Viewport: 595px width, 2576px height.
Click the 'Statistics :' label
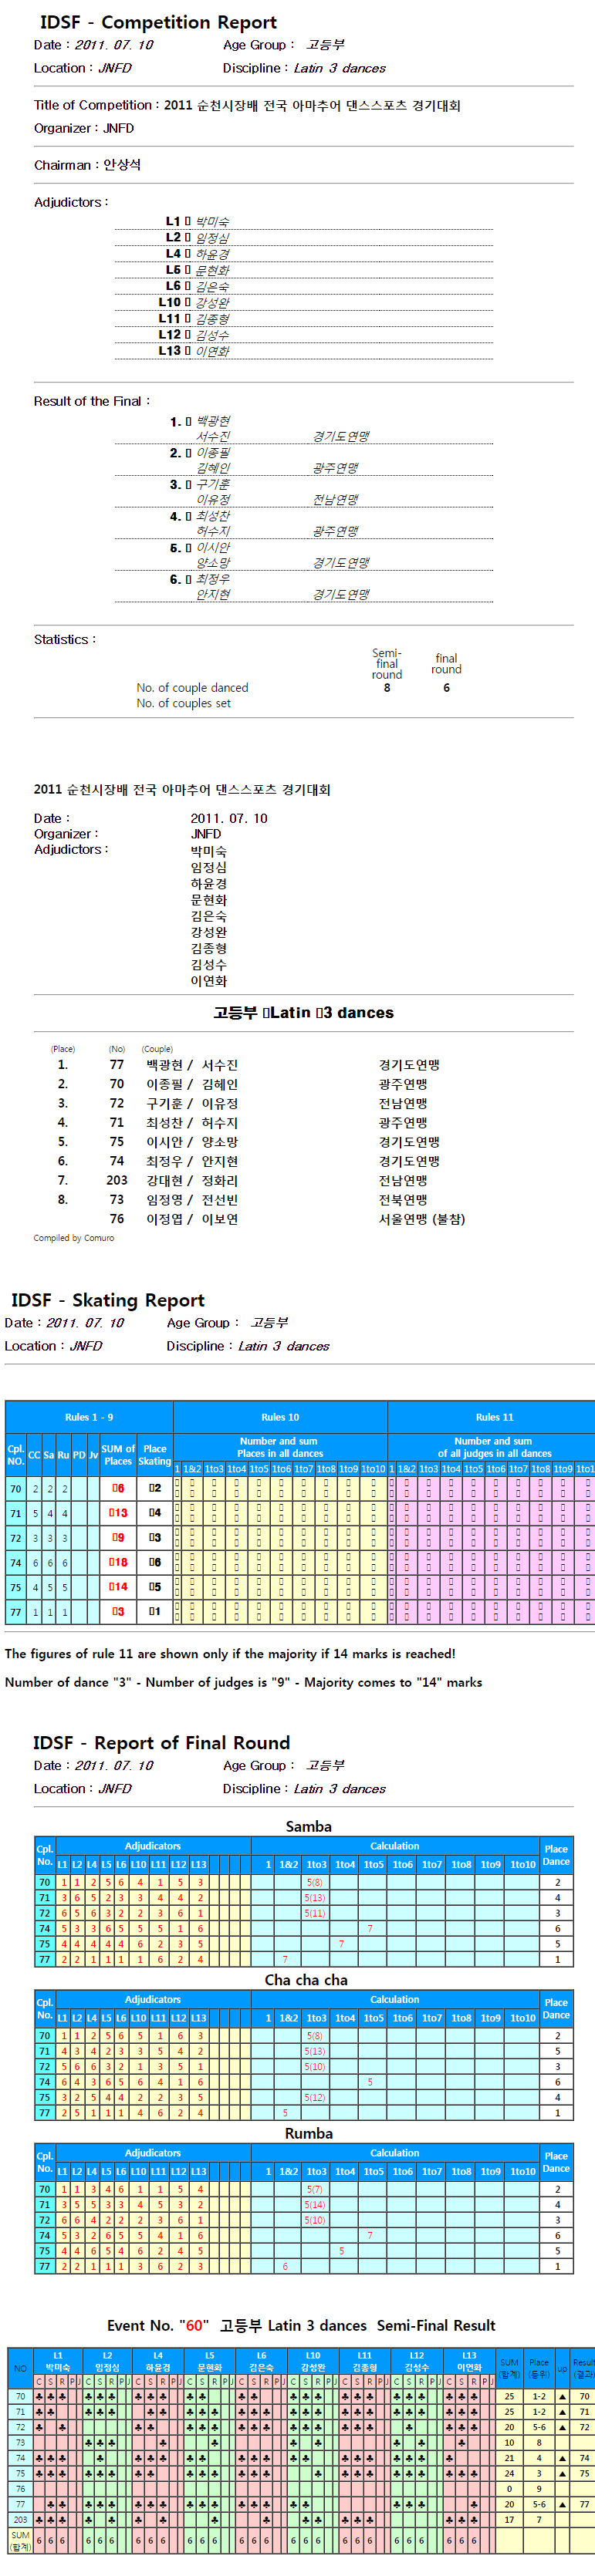[x=65, y=640]
